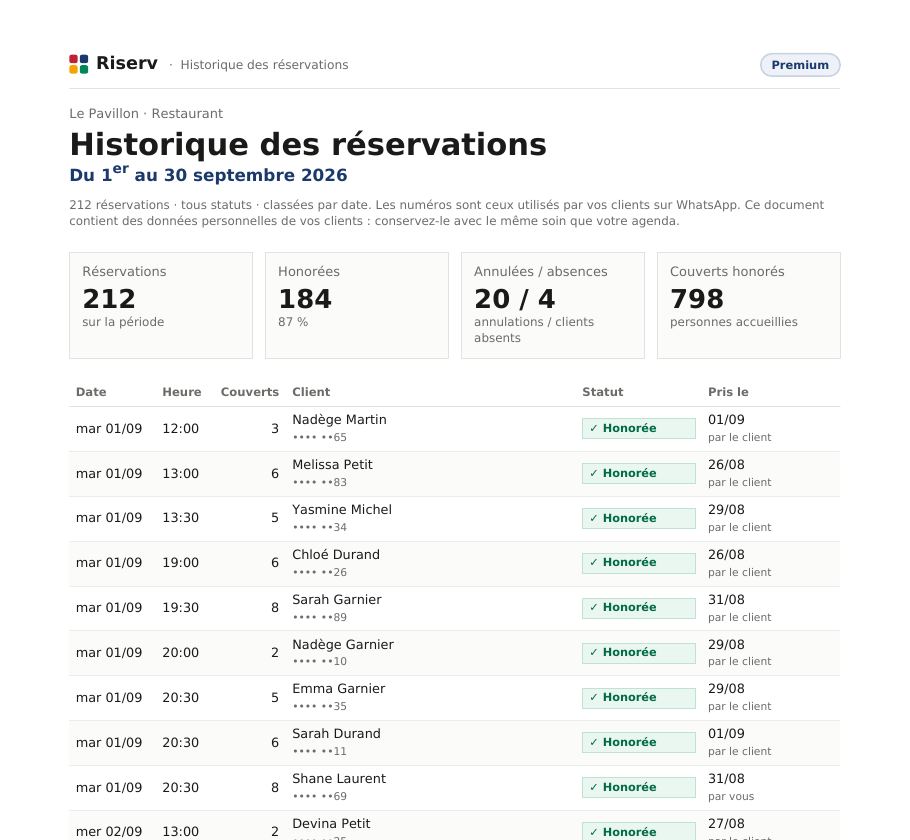Click Honorée status badge for Sarah Garnier
The height and width of the screenshot is (840, 910).
click(638, 608)
